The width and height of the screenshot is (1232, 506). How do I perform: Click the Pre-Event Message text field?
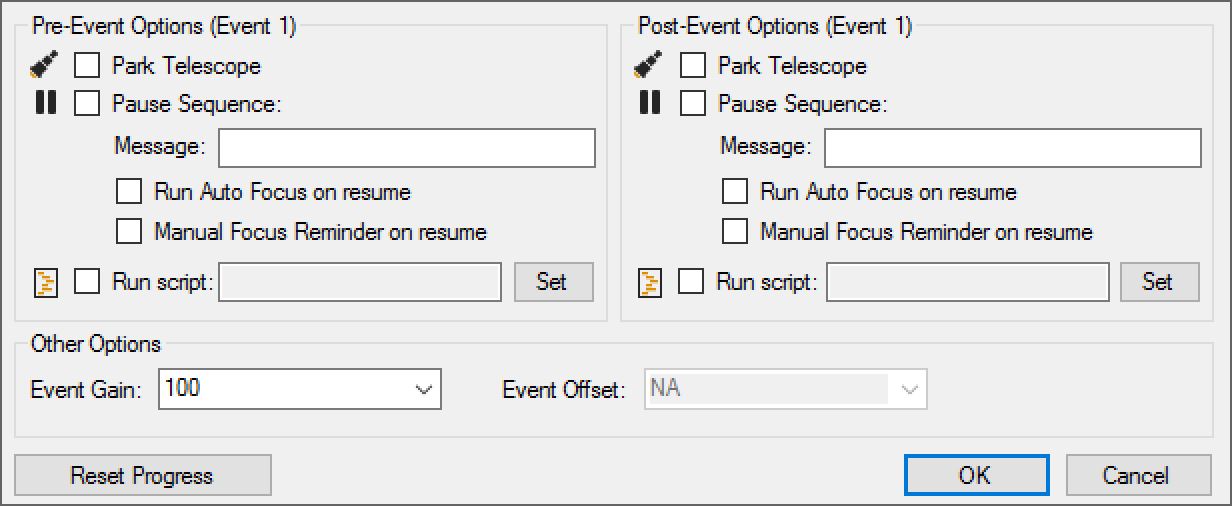click(x=407, y=147)
